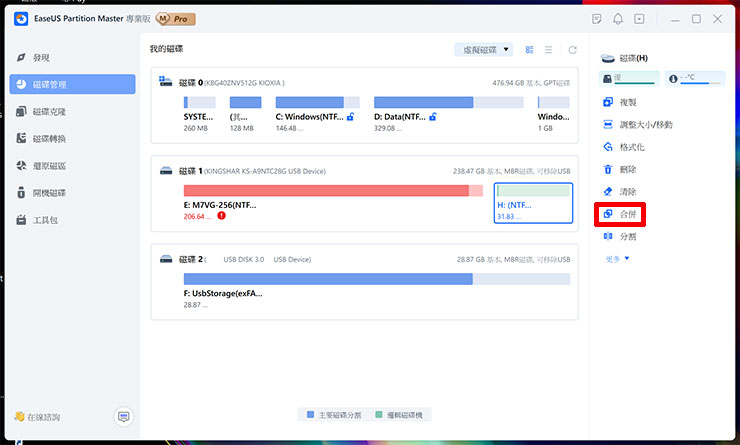Click the C: Windows usage bar

pos(318,102)
